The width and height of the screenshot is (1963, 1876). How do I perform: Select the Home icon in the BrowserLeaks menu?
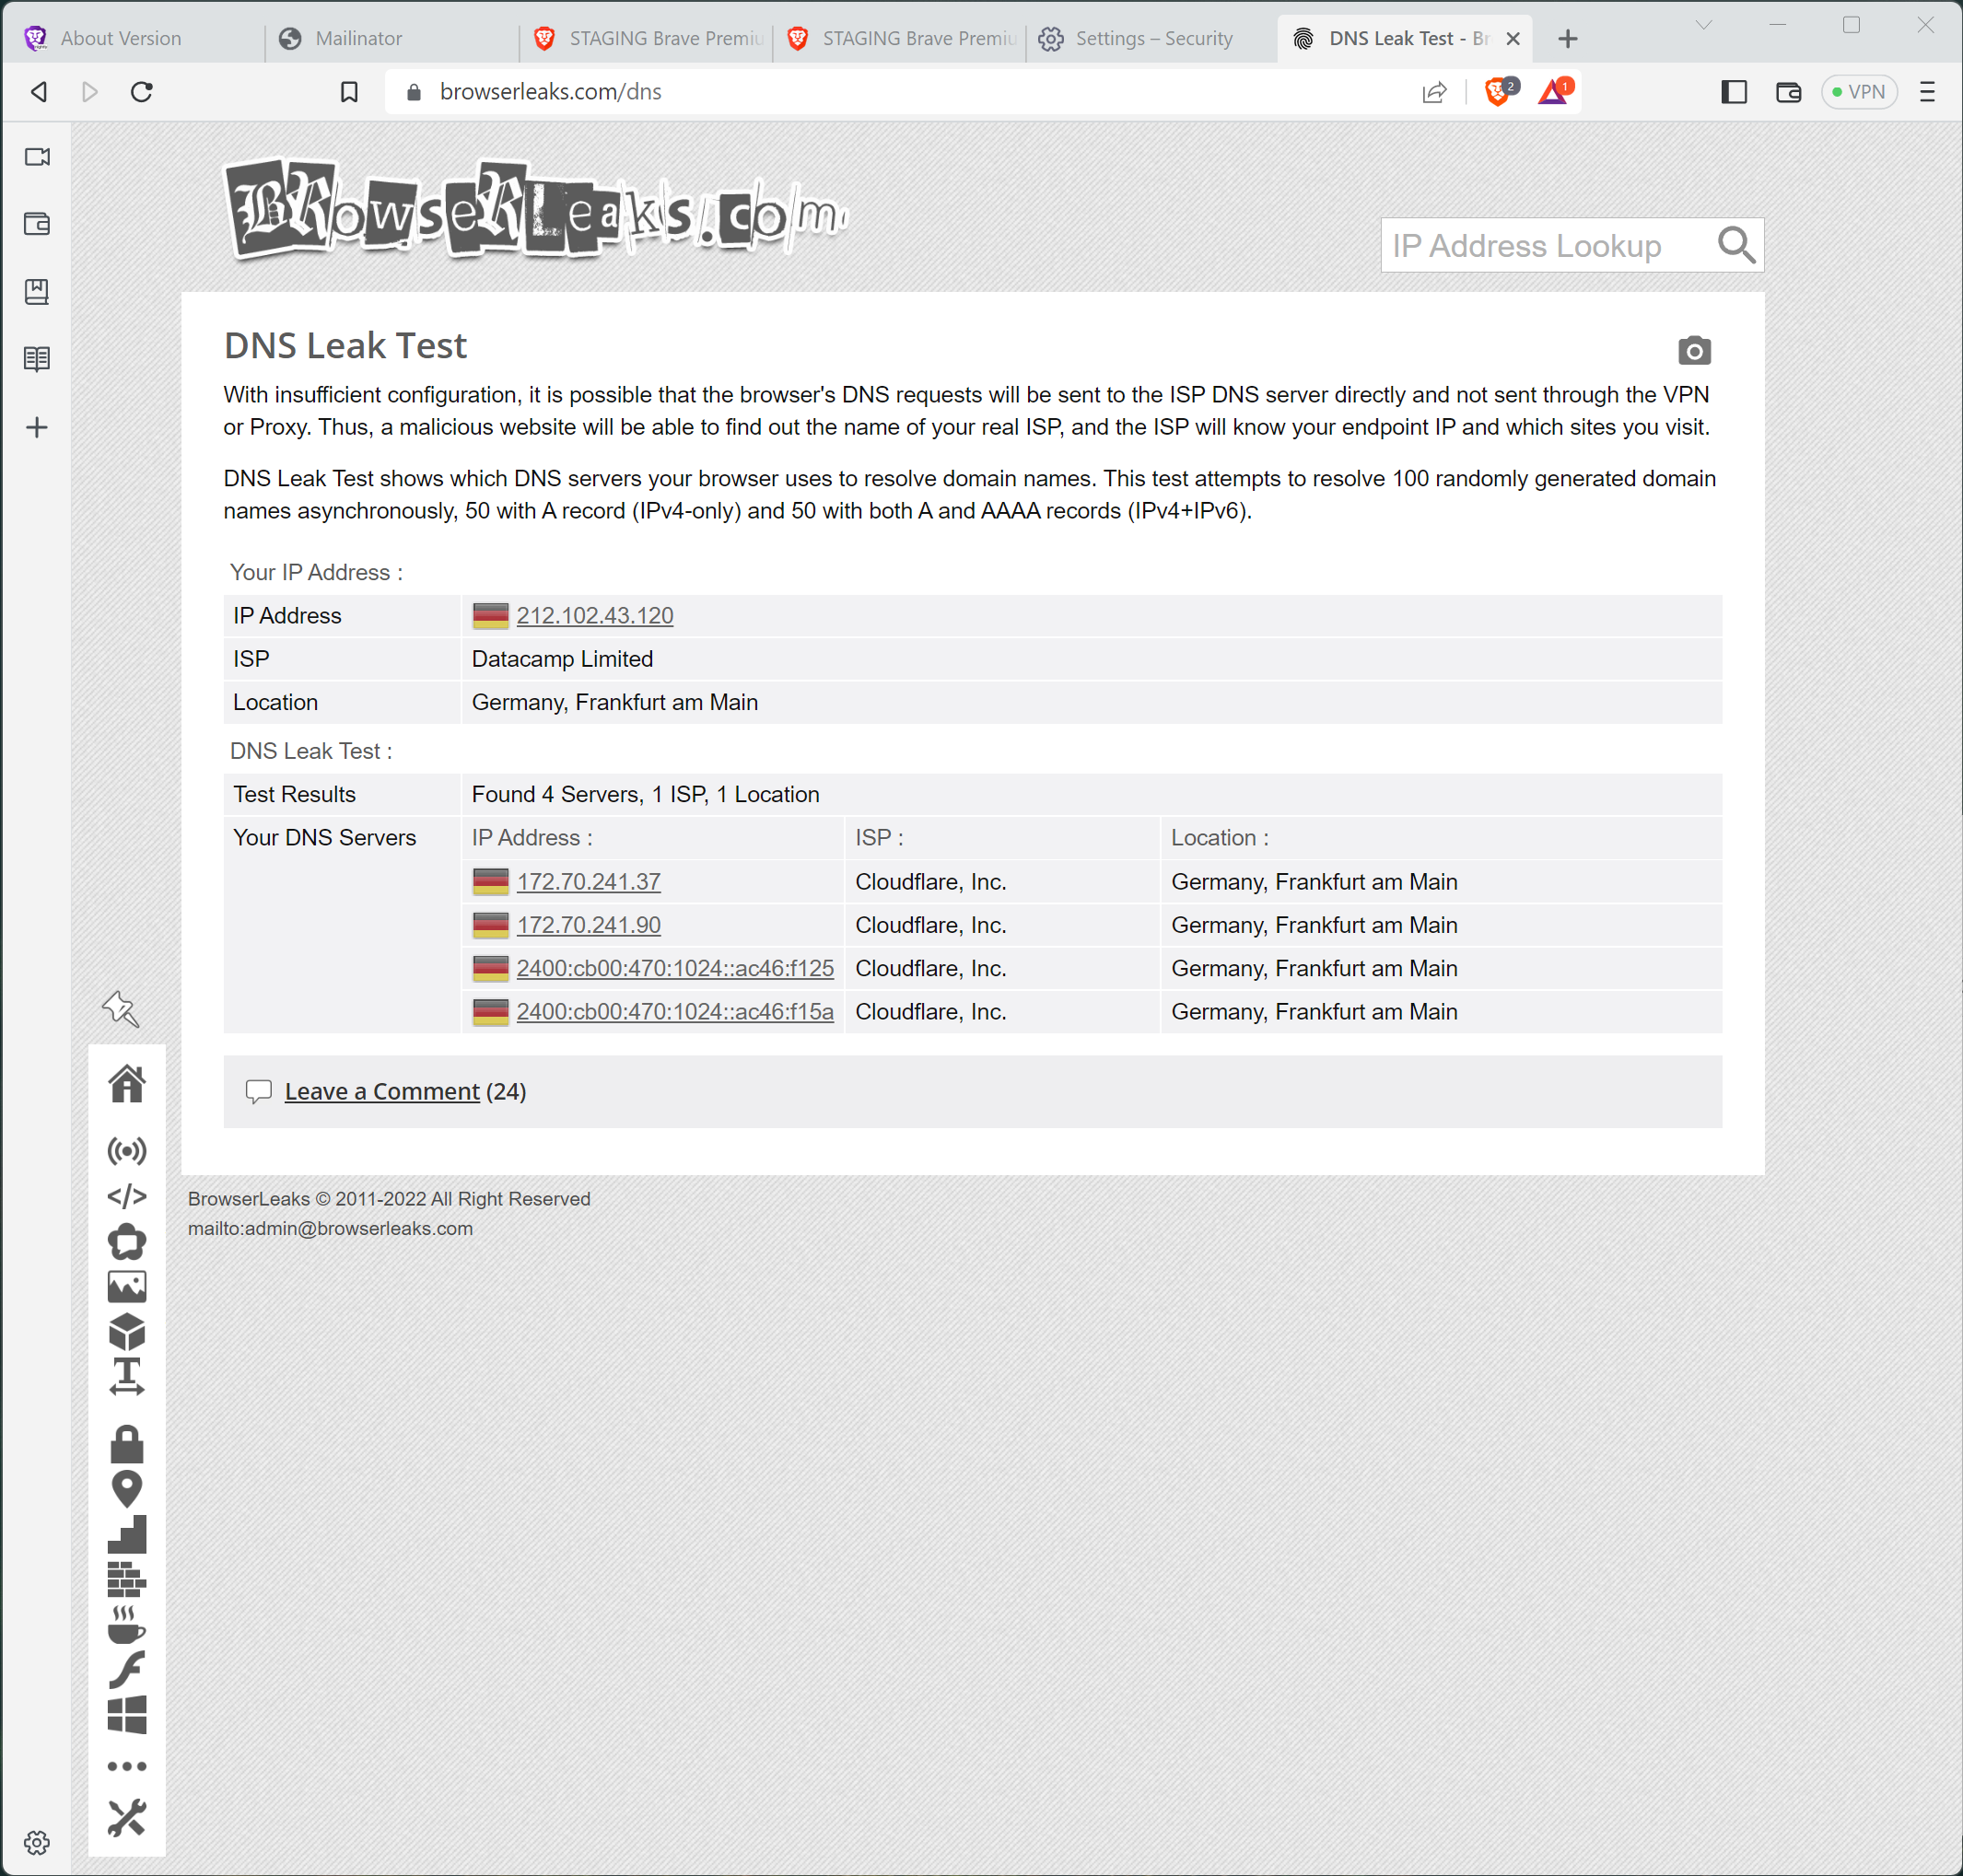coord(127,1083)
